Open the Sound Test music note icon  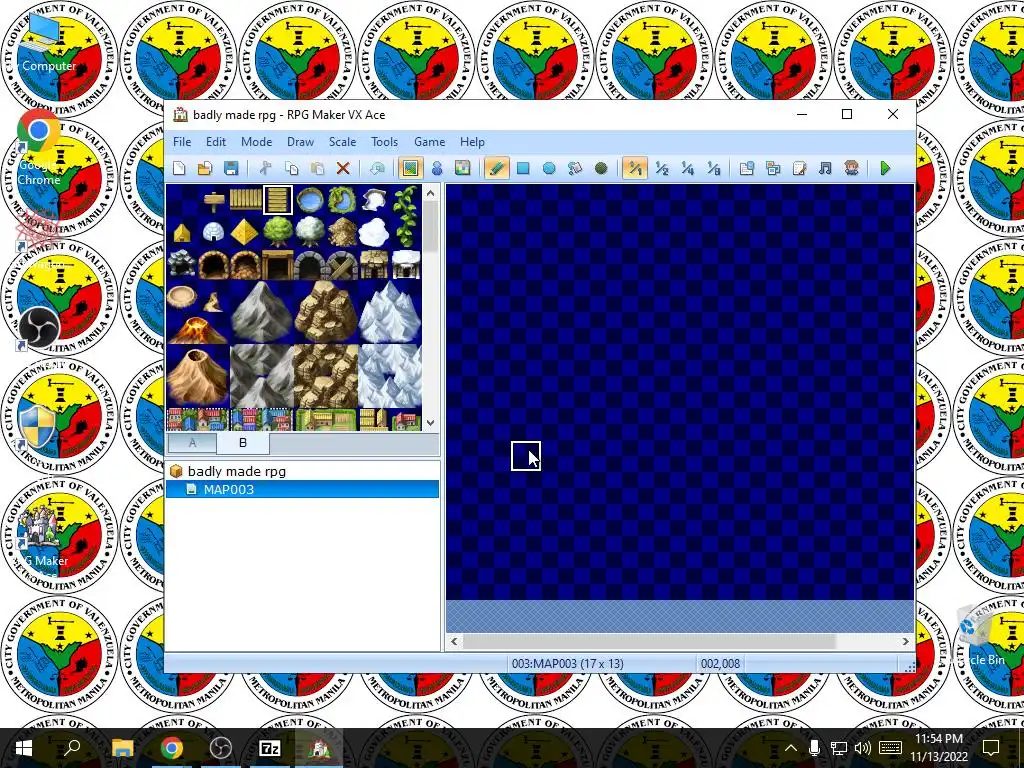(x=825, y=168)
